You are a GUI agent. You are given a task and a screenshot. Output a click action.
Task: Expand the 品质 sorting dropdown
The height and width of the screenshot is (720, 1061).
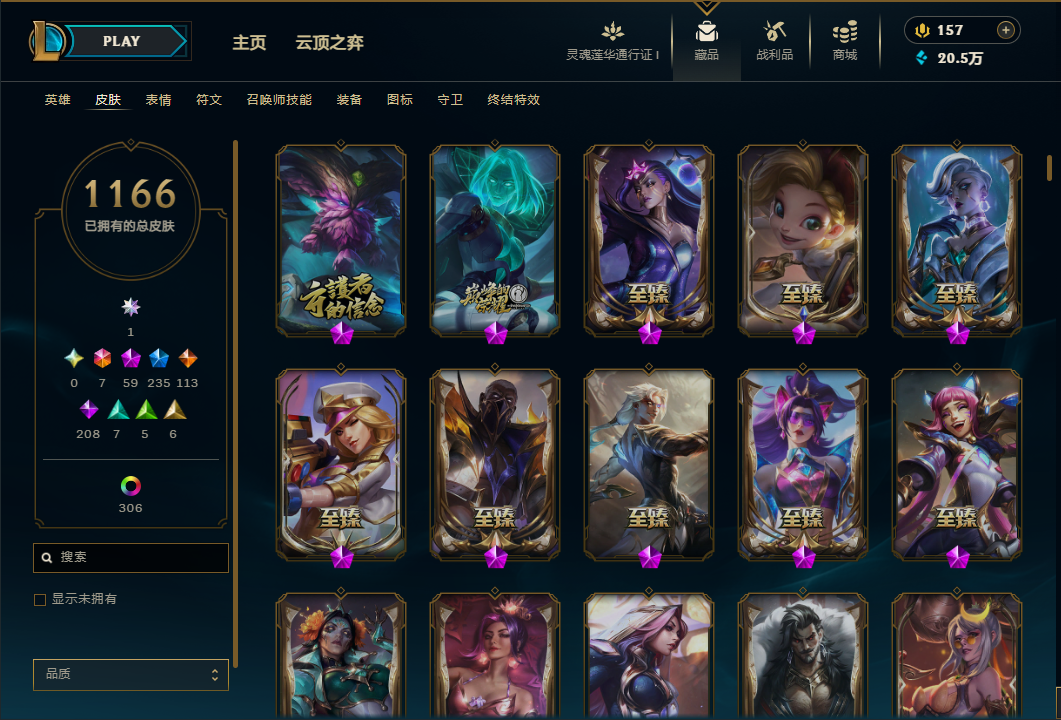(131, 674)
